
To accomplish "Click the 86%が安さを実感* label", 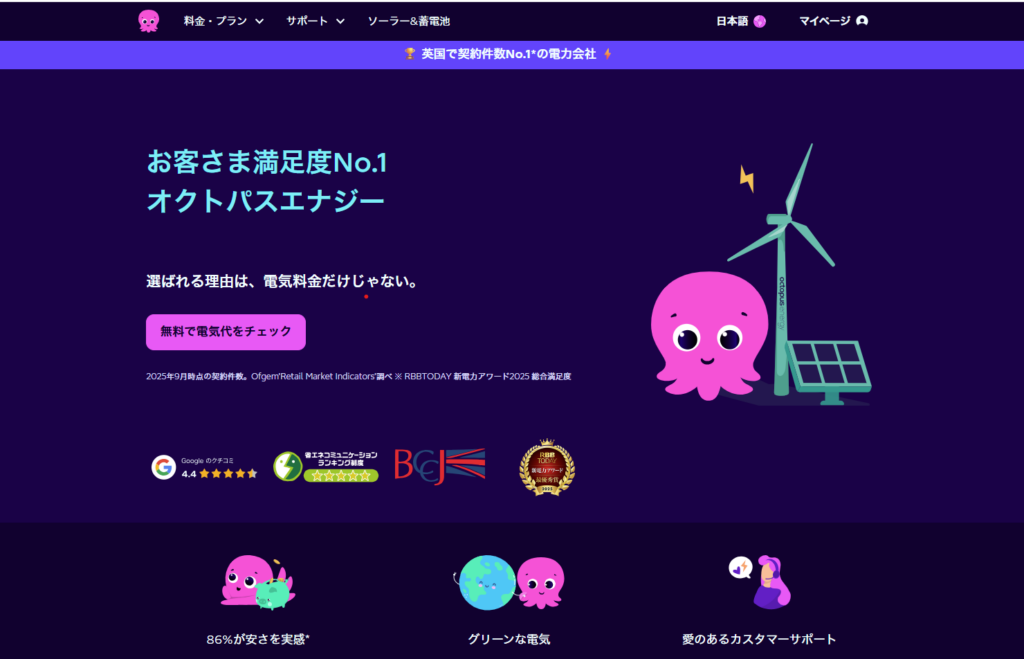I will pos(258,639).
